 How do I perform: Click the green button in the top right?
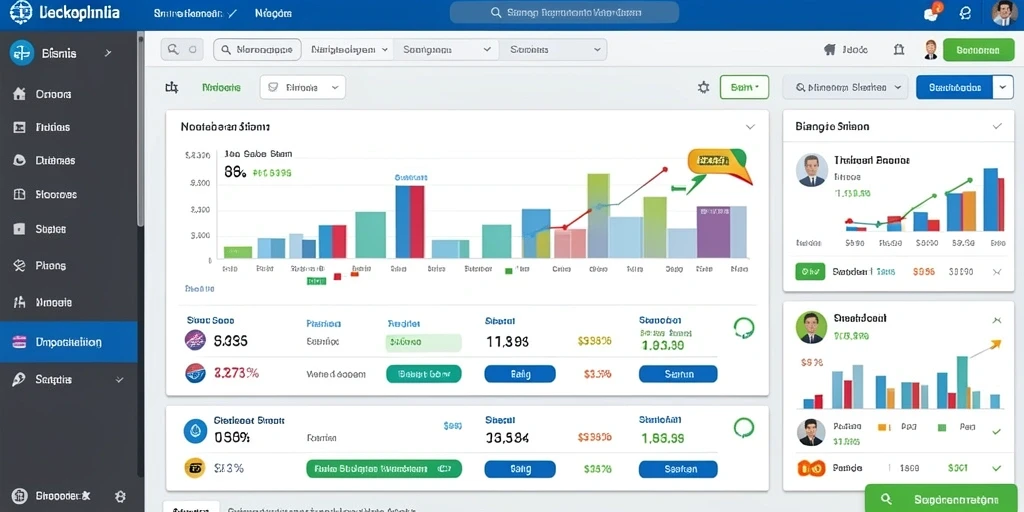click(978, 50)
